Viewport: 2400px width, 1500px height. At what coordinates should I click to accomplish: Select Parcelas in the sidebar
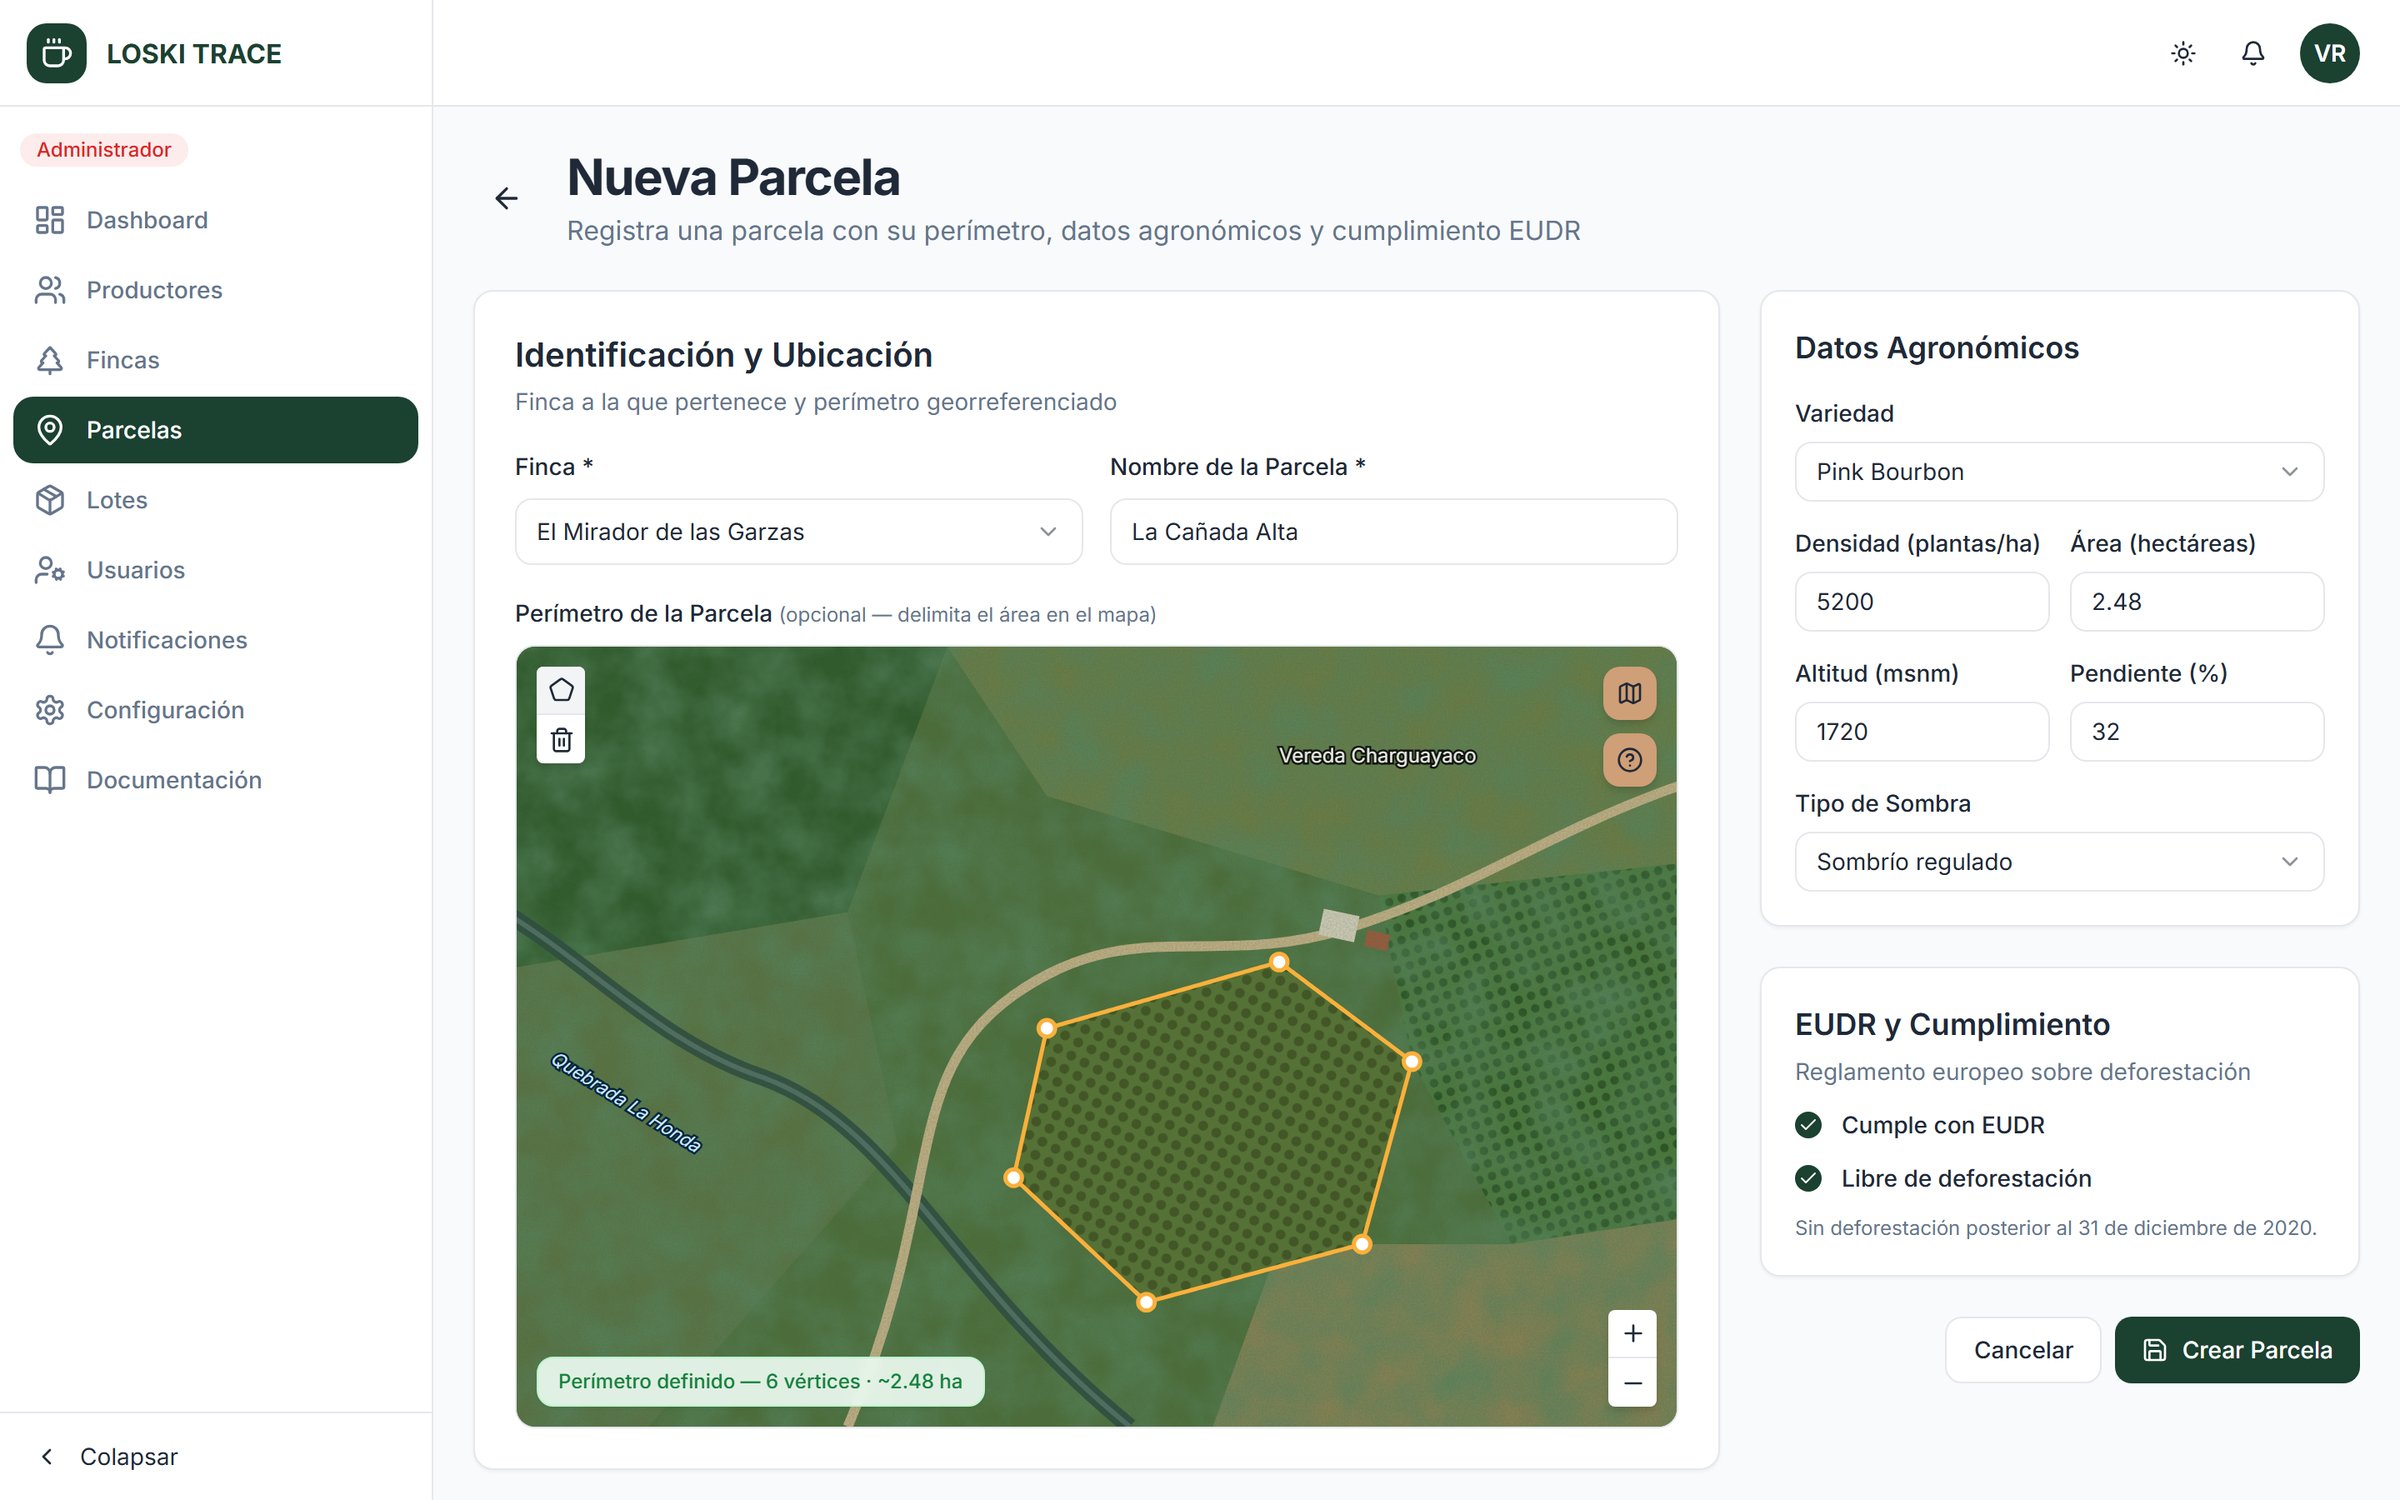(215, 430)
